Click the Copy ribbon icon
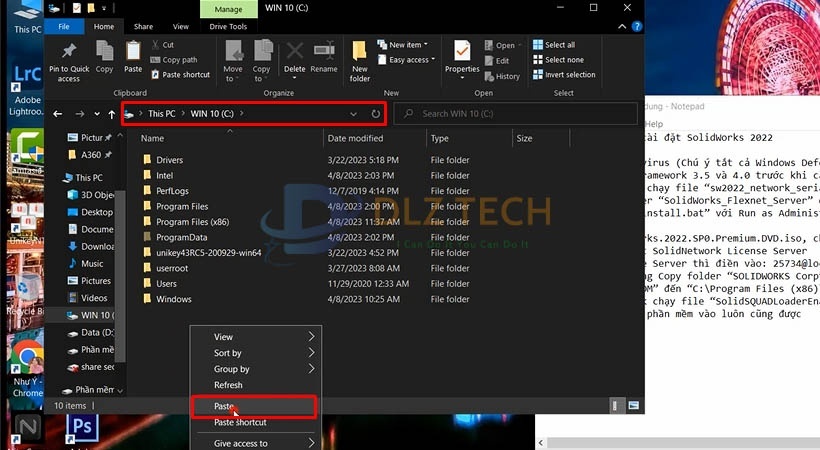The image size is (820, 450). coord(104,58)
